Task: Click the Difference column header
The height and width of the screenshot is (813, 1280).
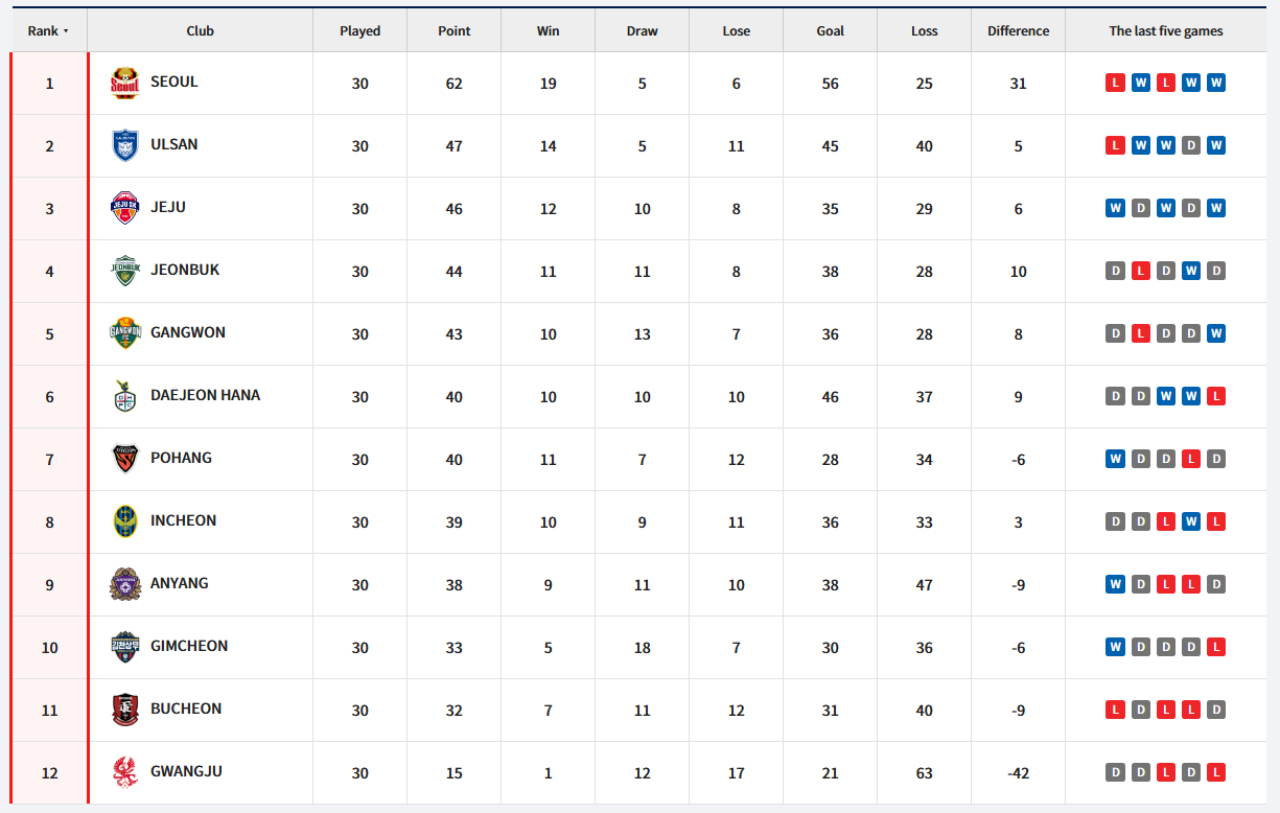Action: point(1018,31)
